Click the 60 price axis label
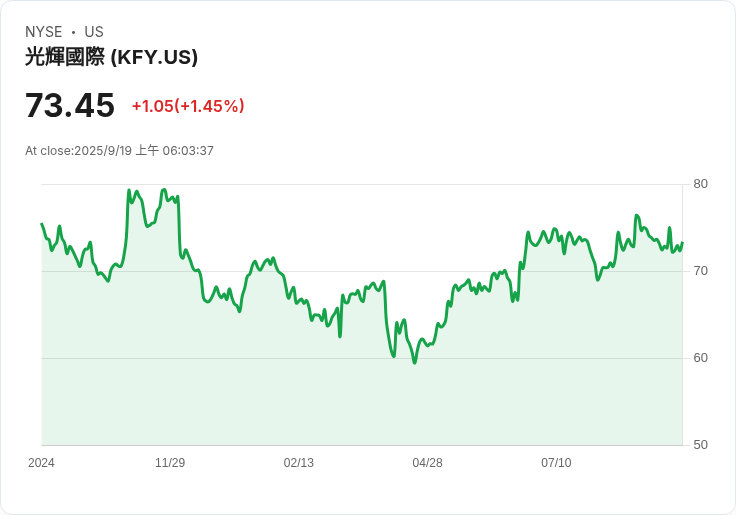 click(700, 358)
